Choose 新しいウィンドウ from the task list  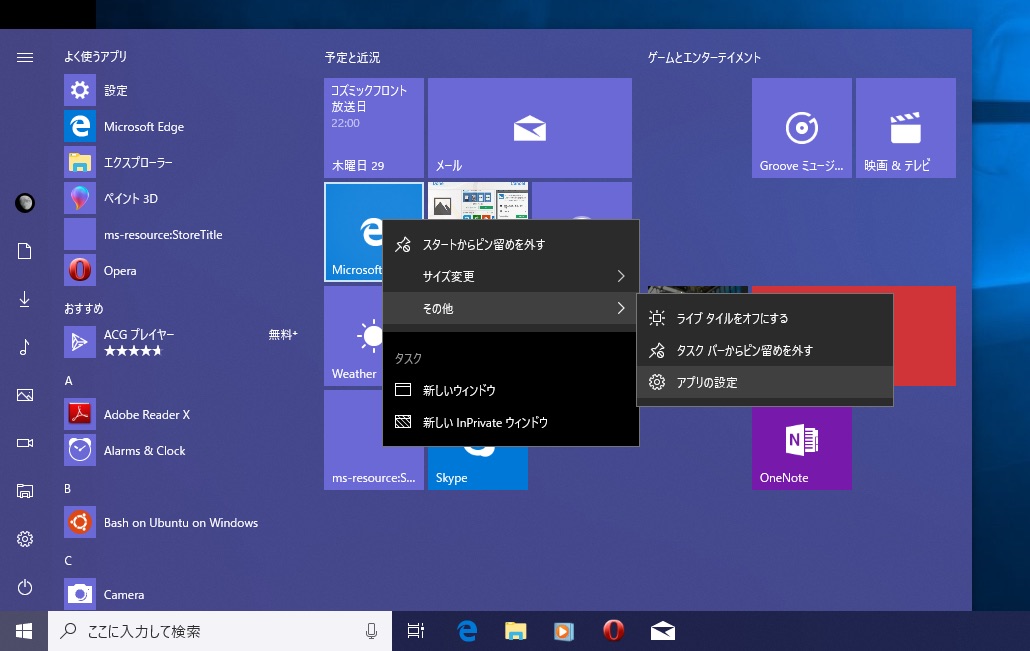click(x=510, y=390)
